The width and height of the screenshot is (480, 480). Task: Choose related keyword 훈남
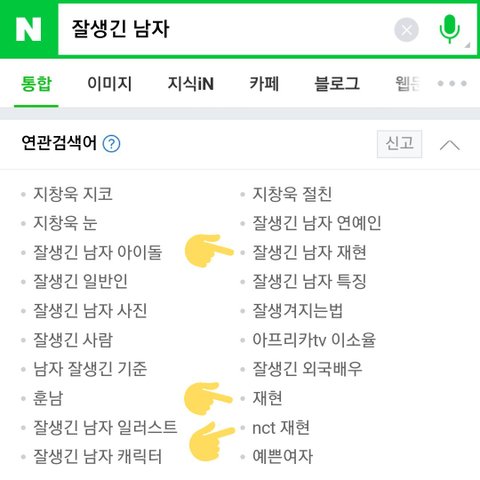[48, 398]
